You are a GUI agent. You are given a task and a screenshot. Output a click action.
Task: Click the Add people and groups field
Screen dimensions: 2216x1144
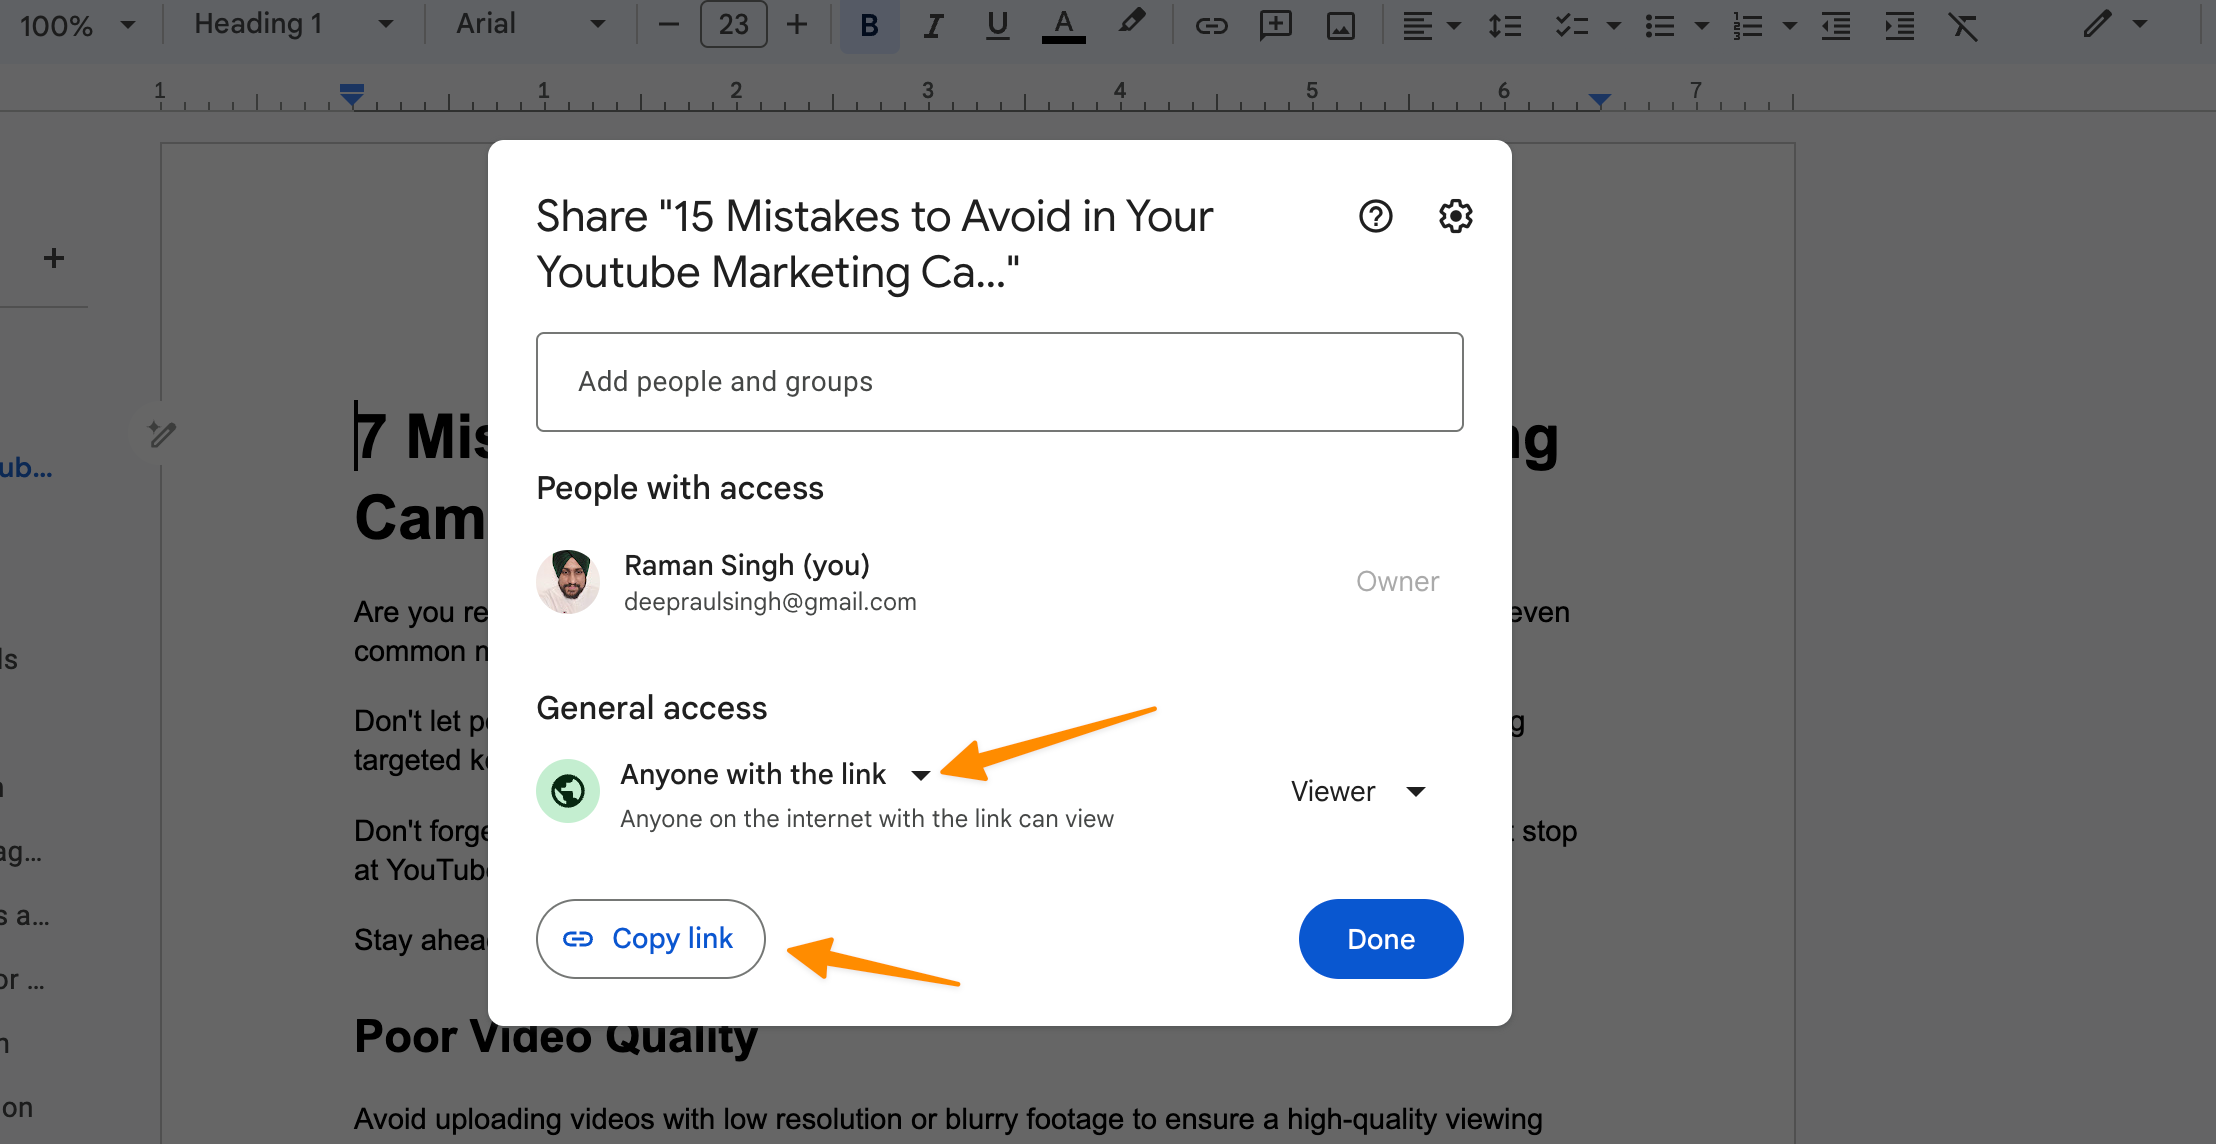tap(999, 382)
